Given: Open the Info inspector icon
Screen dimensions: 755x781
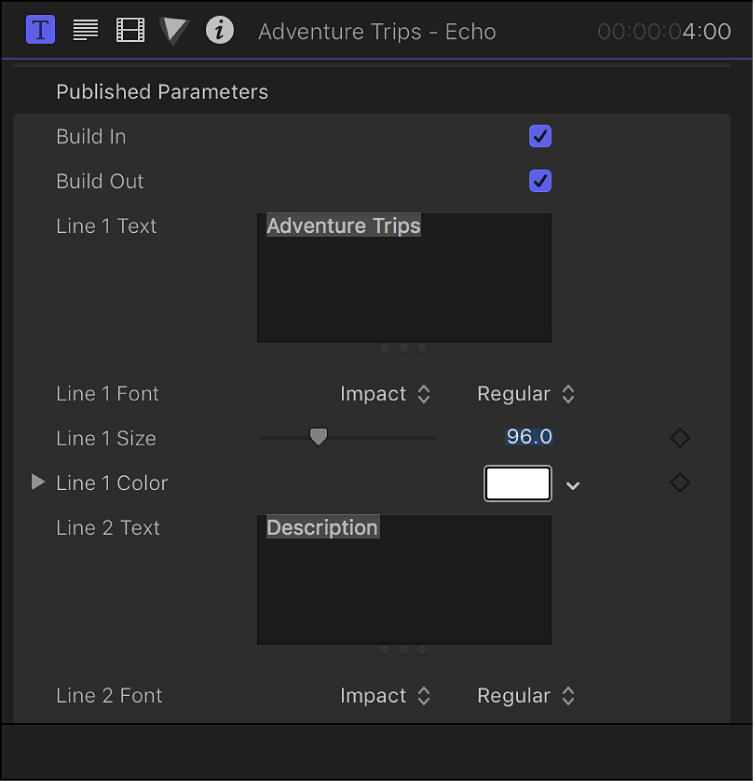Looking at the screenshot, I should click(x=220, y=30).
